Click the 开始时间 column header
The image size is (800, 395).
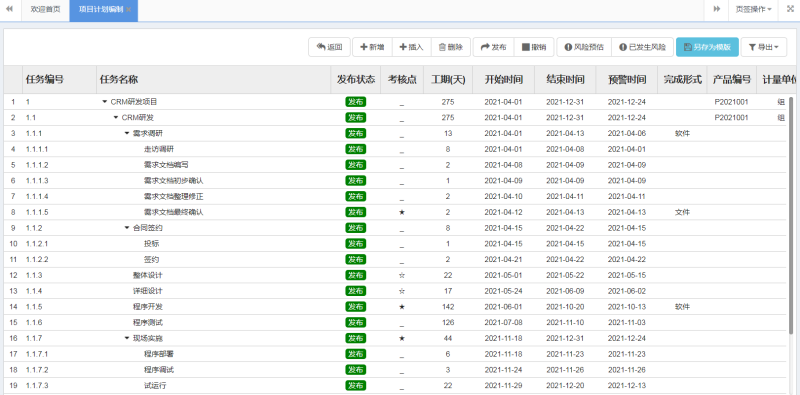504,80
